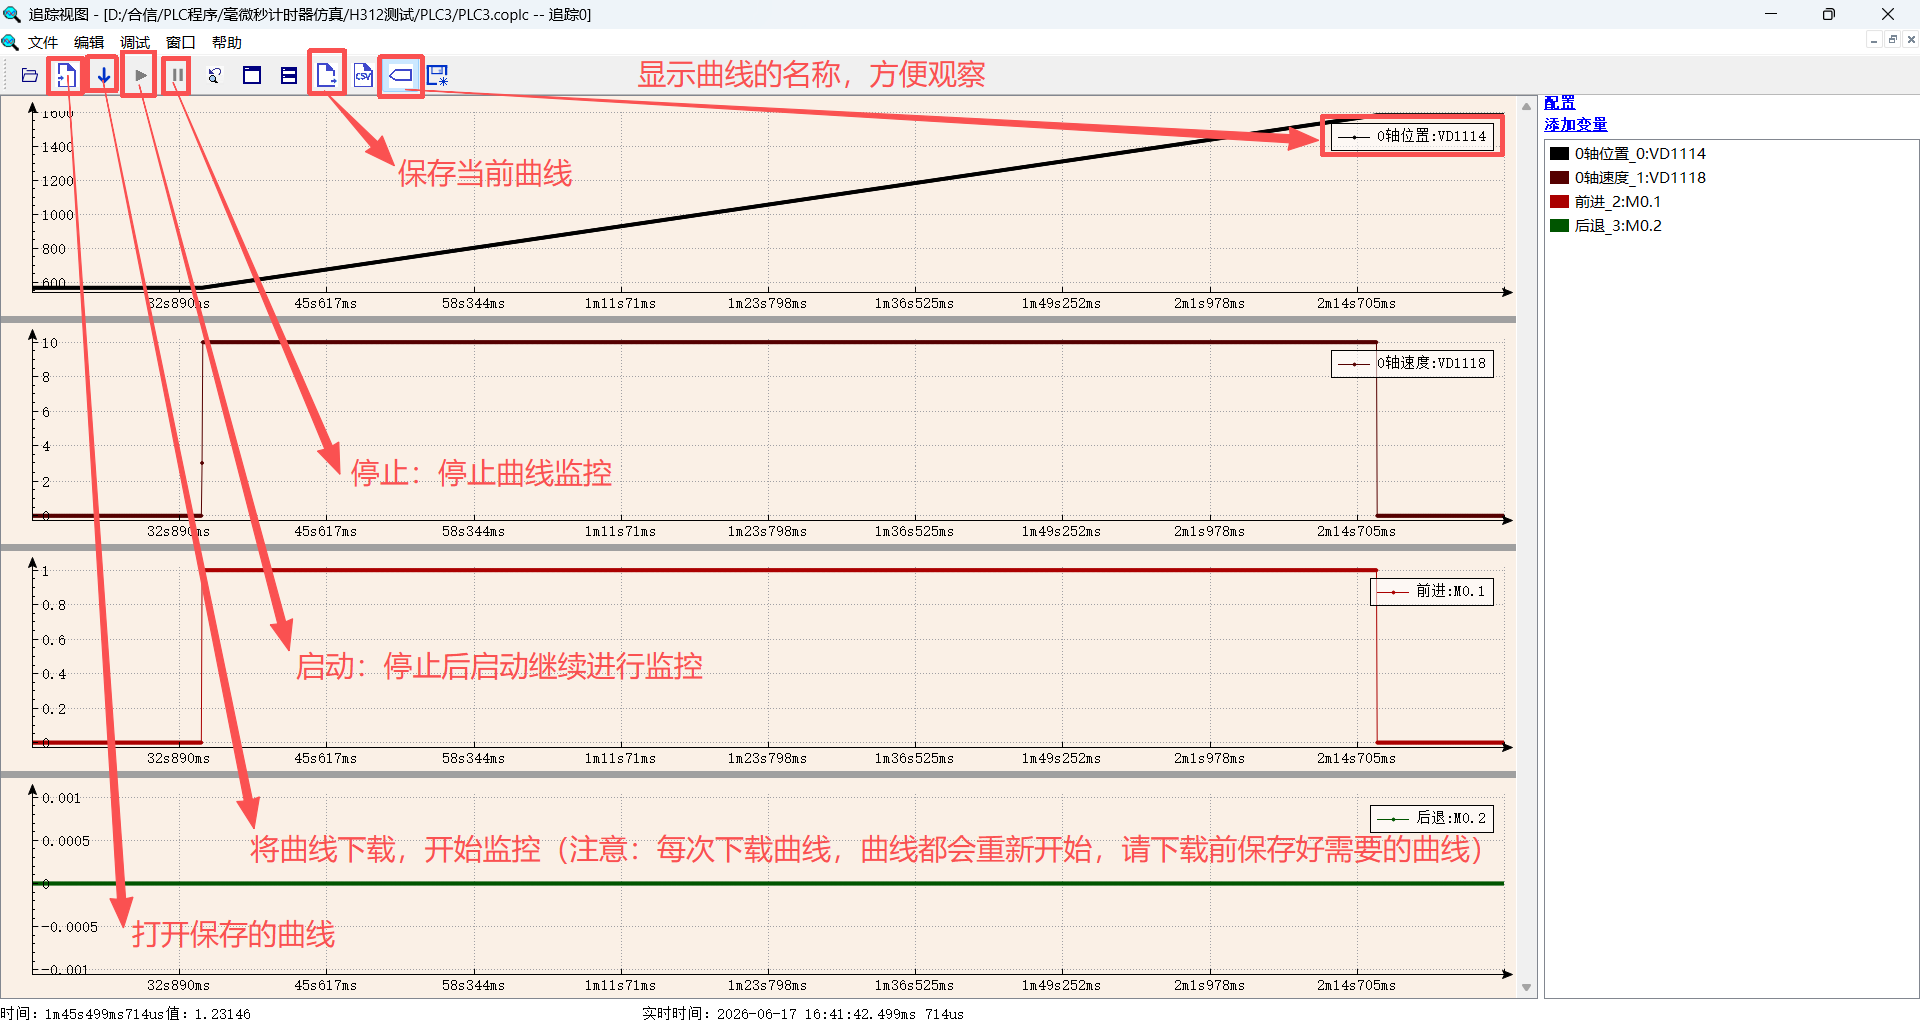Select variable 0轴位置_0:VD1114 in list
The height and width of the screenshot is (1020, 1920).
(1640, 153)
